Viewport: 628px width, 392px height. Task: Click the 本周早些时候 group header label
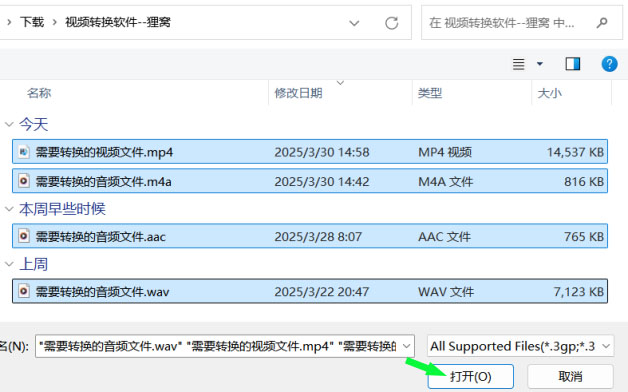[62, 209]
